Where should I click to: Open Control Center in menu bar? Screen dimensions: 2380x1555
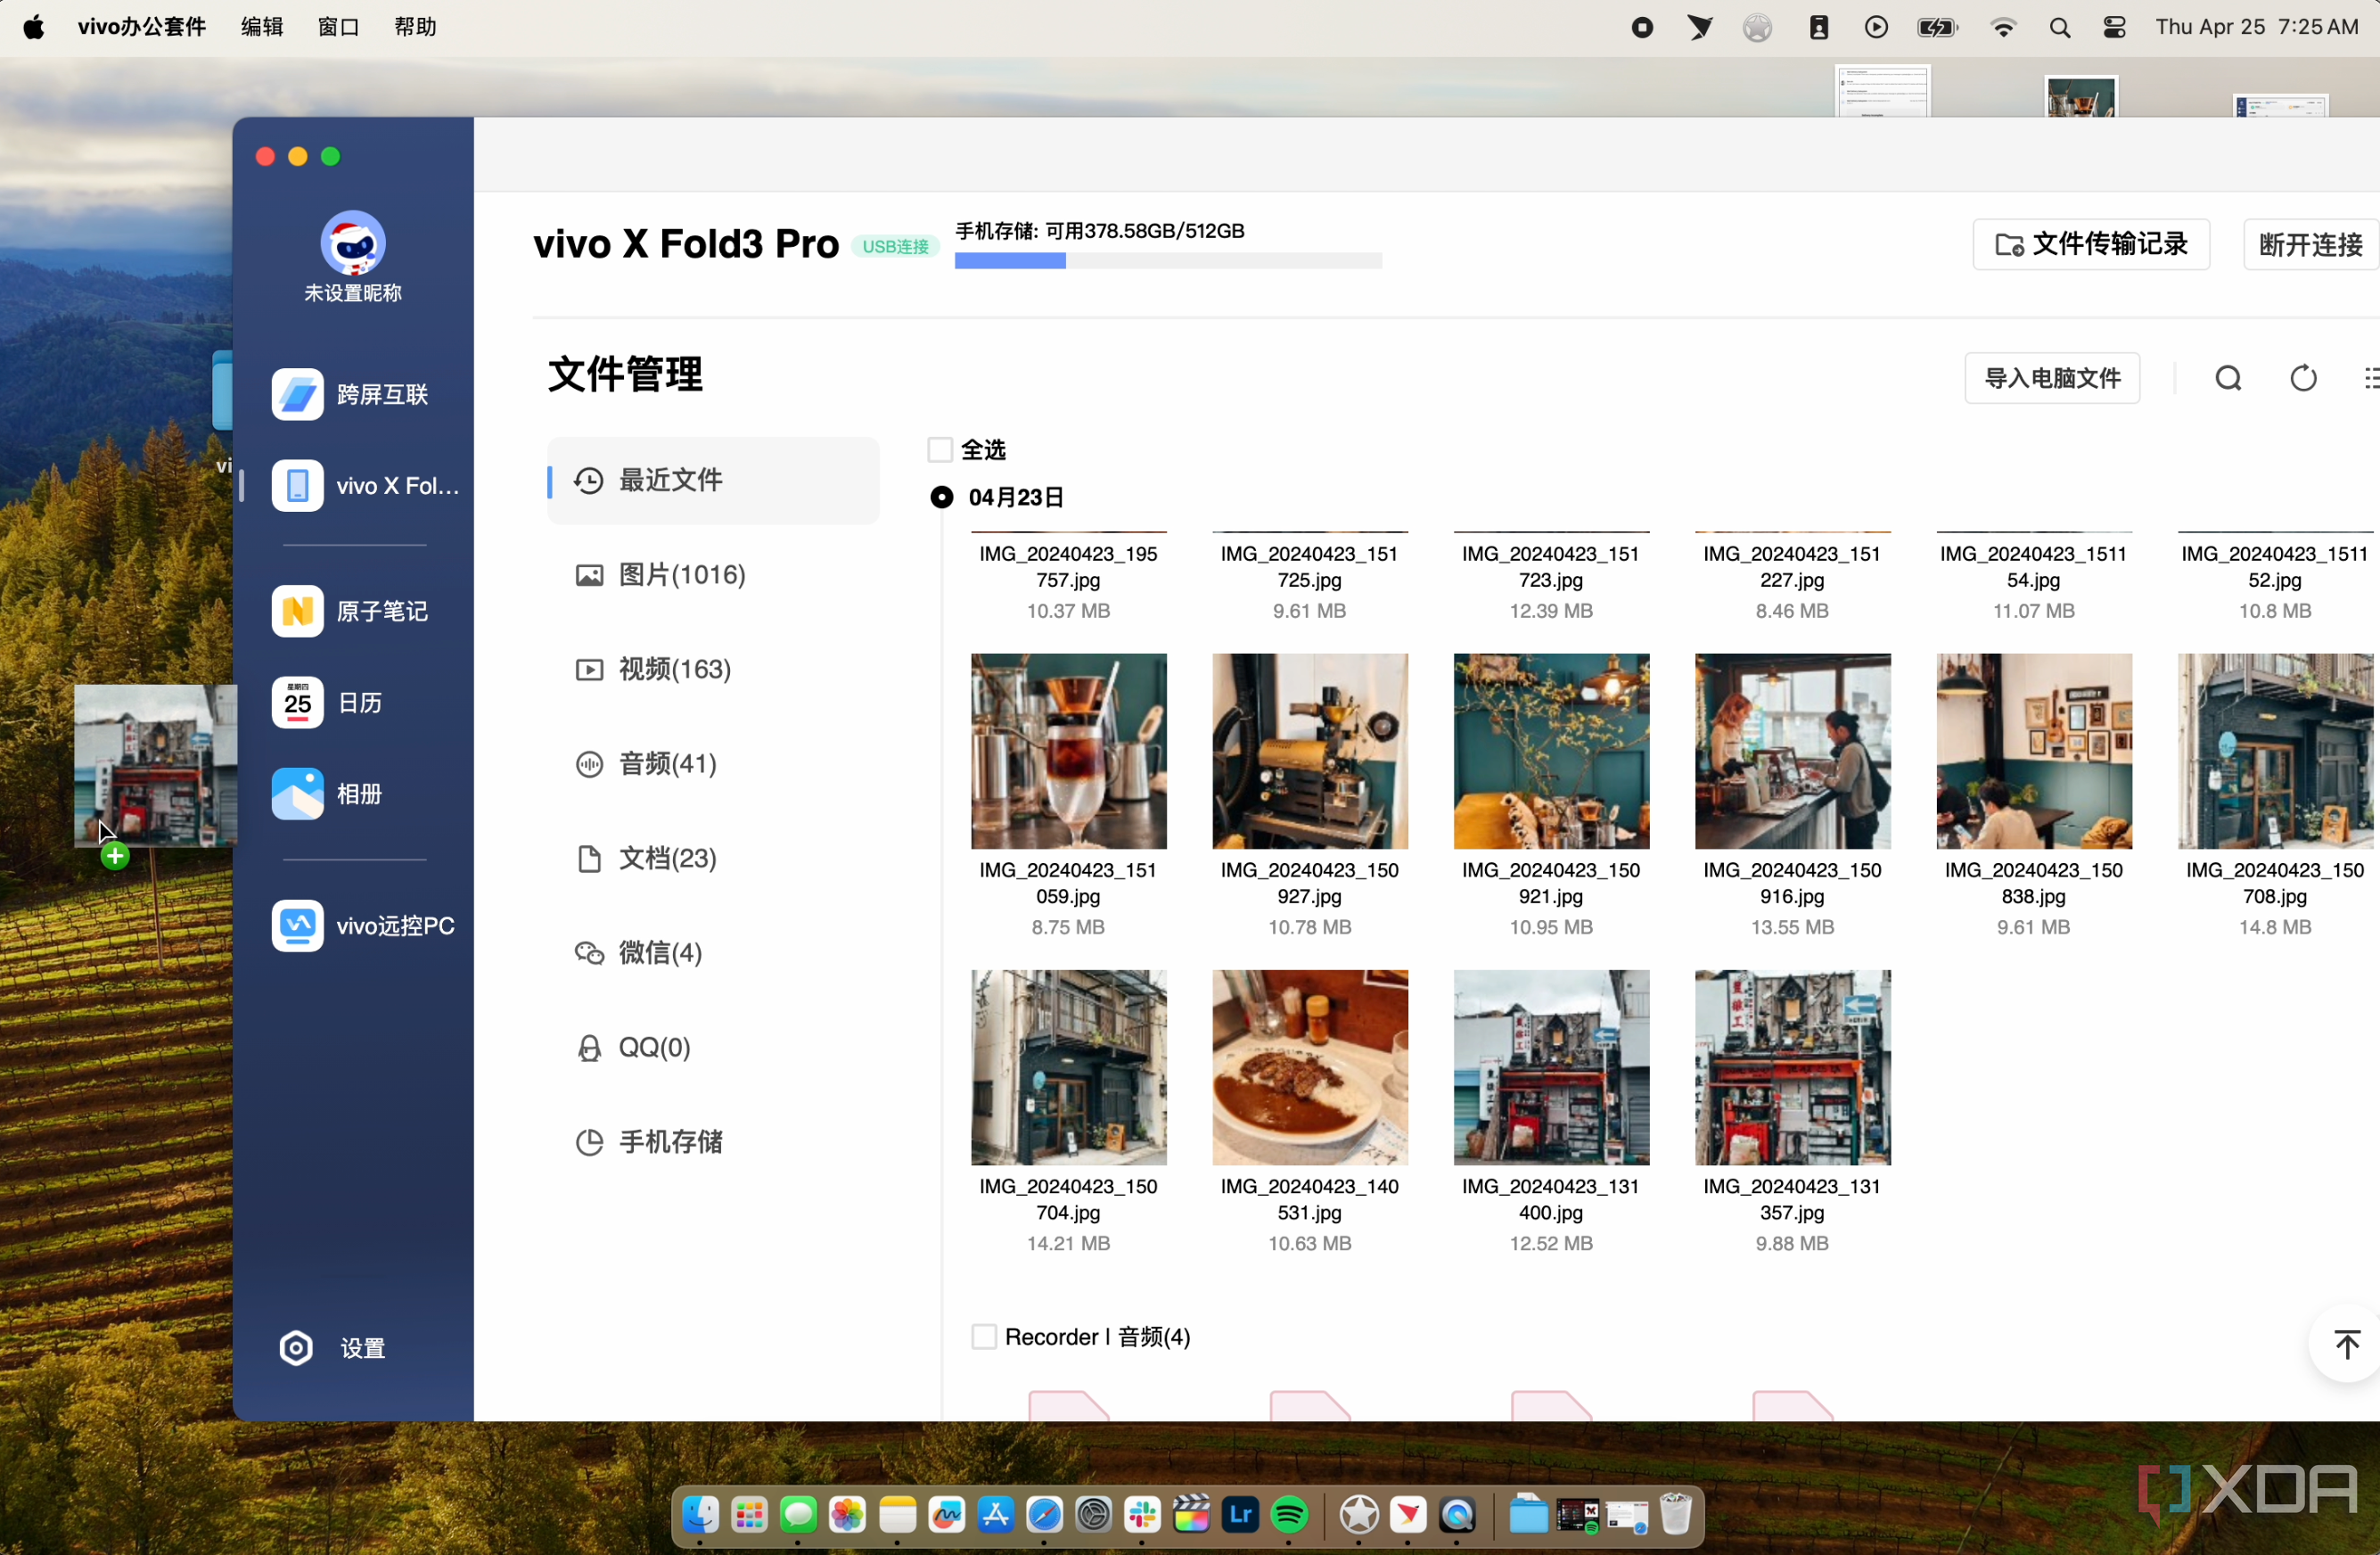click(2114, 27)
